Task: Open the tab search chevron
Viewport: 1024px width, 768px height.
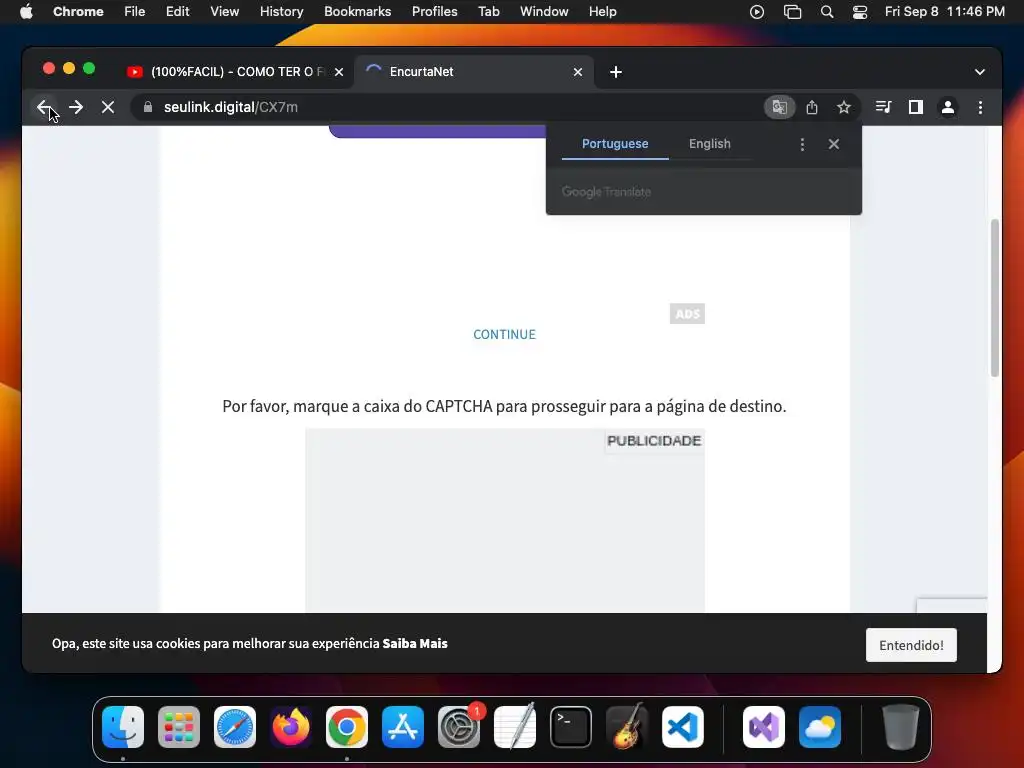Action: [x=980, y=72]
